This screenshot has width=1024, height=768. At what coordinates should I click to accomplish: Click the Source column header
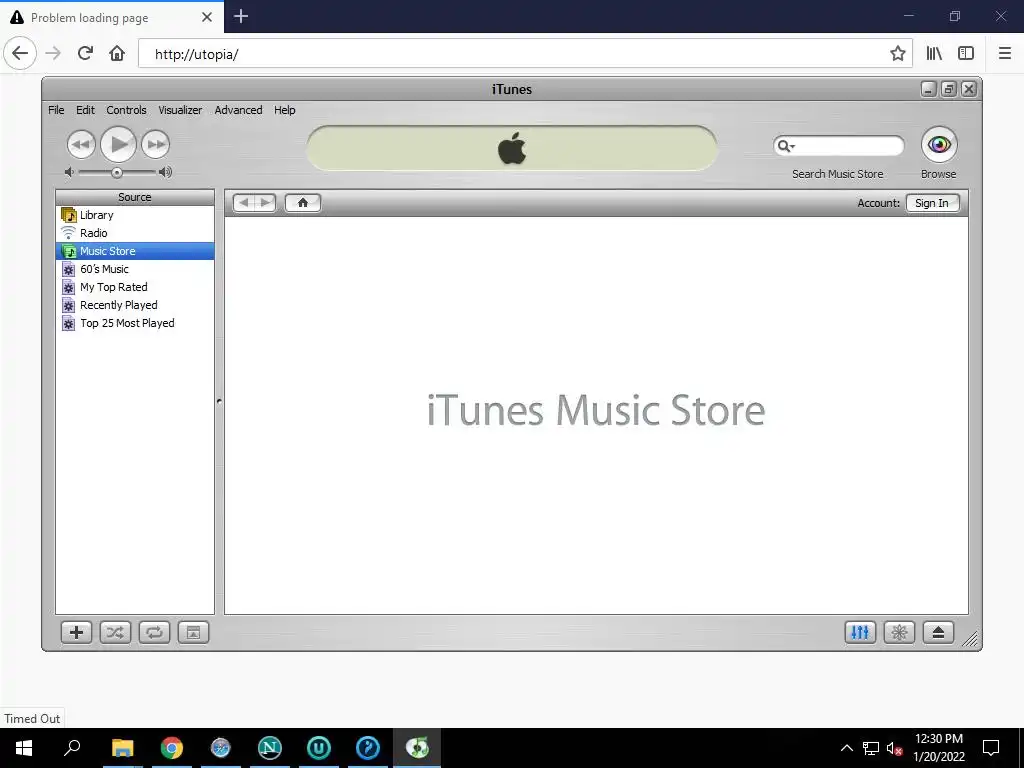coord(135,197)
